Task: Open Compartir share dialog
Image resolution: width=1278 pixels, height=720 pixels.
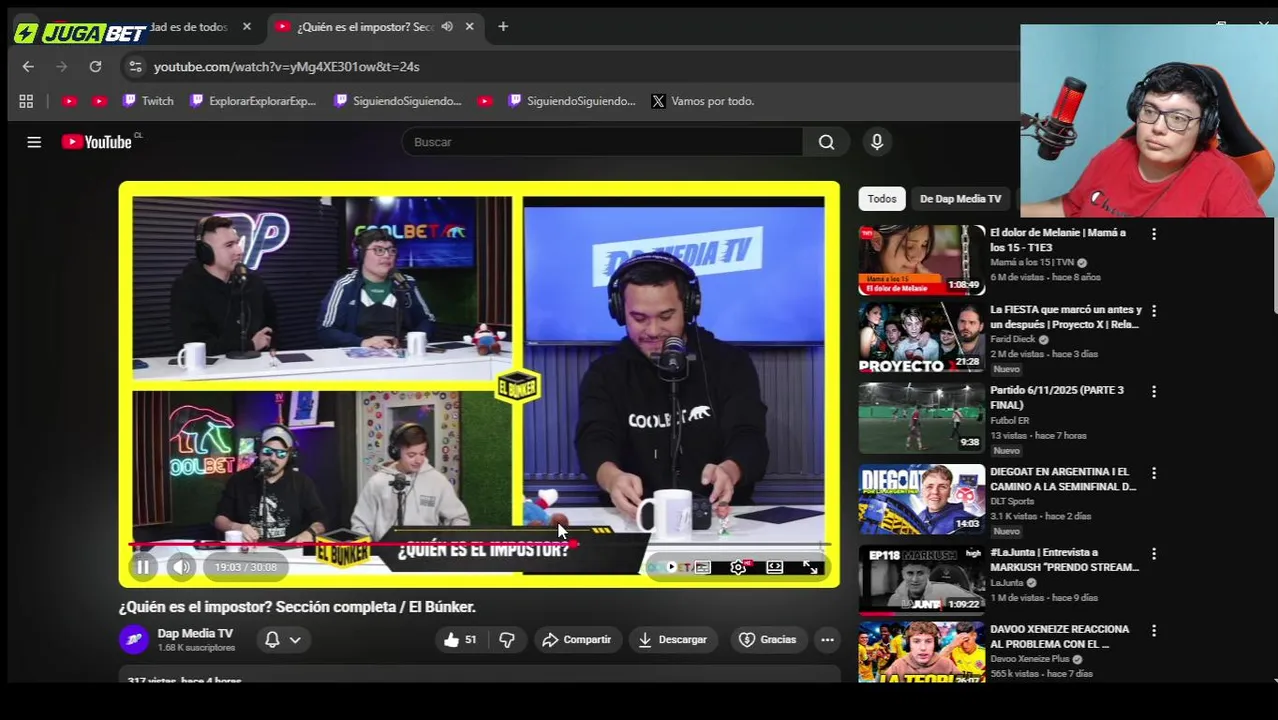Action: tap(576, 640)
